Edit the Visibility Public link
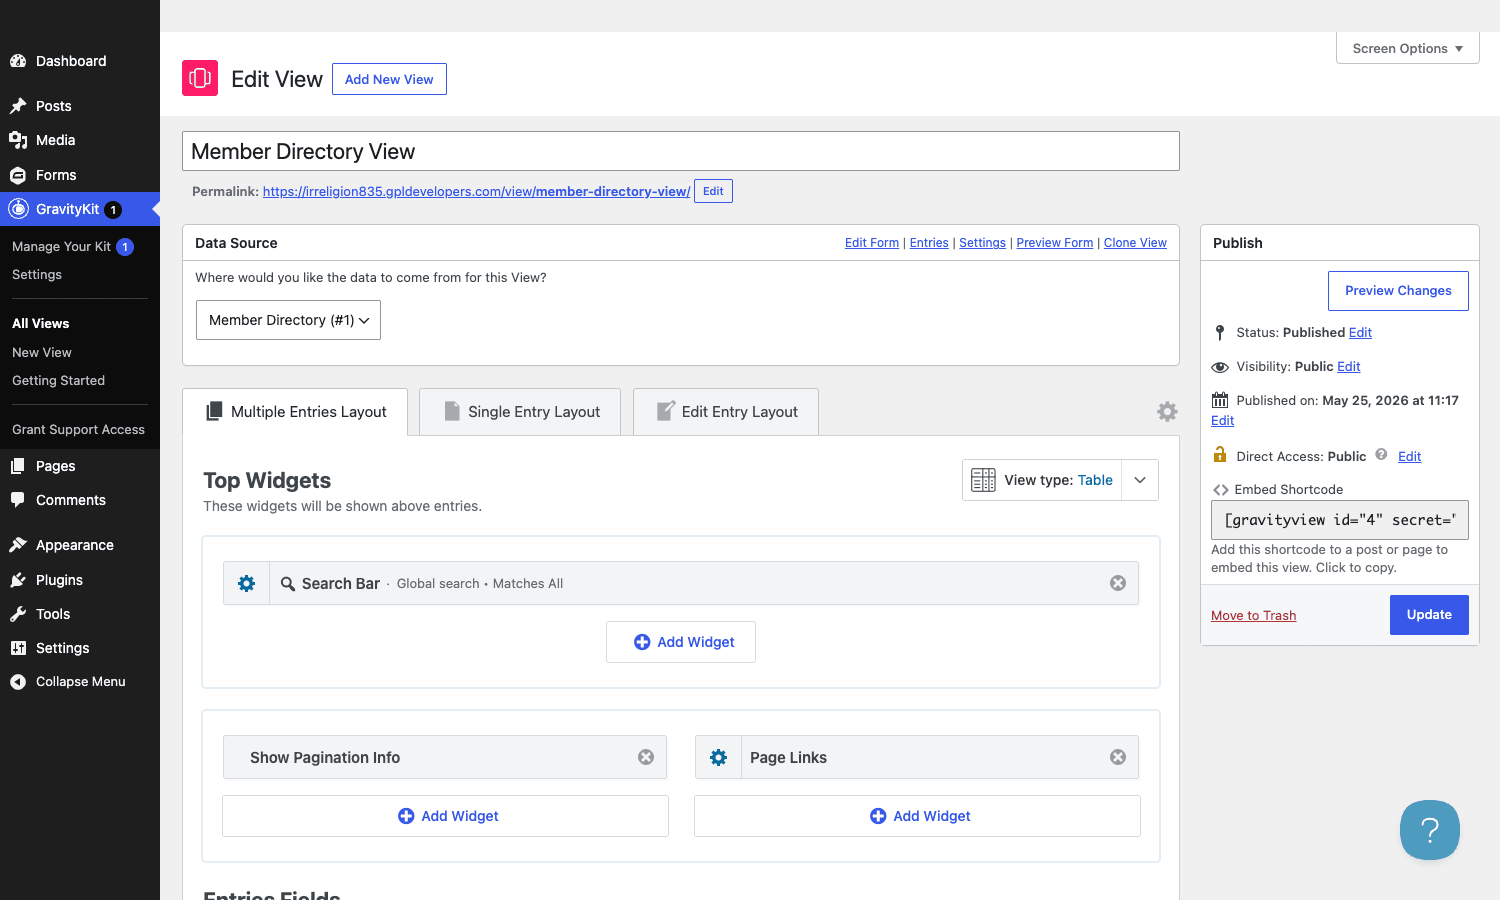 point(1349,366)
